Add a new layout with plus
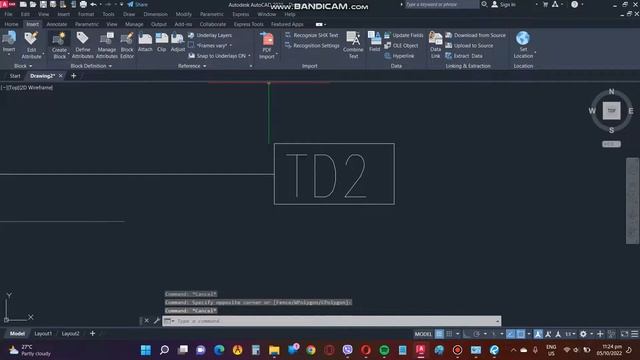640x360 pixels. pos(92,333)
